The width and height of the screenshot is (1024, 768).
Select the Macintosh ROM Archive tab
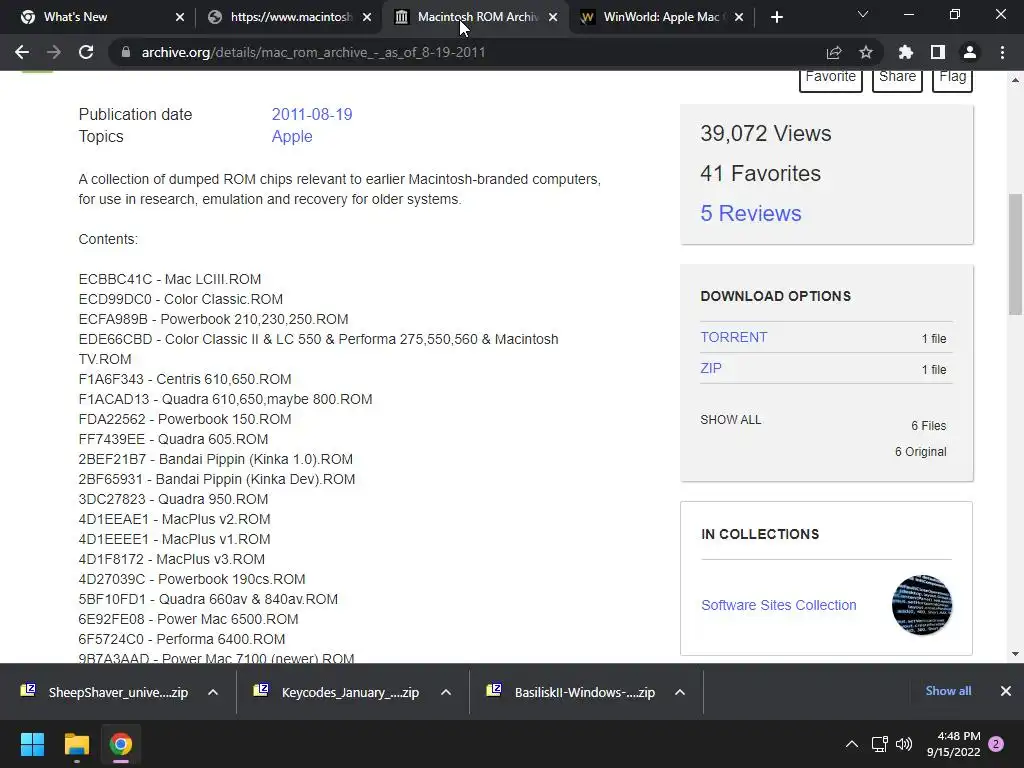pos(477,17)
